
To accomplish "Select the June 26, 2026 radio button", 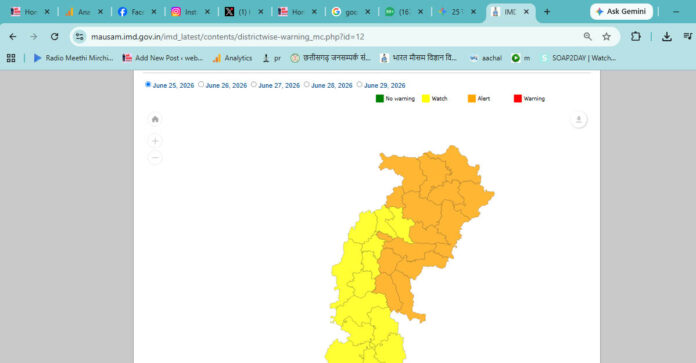I will [x=201, y=84].
